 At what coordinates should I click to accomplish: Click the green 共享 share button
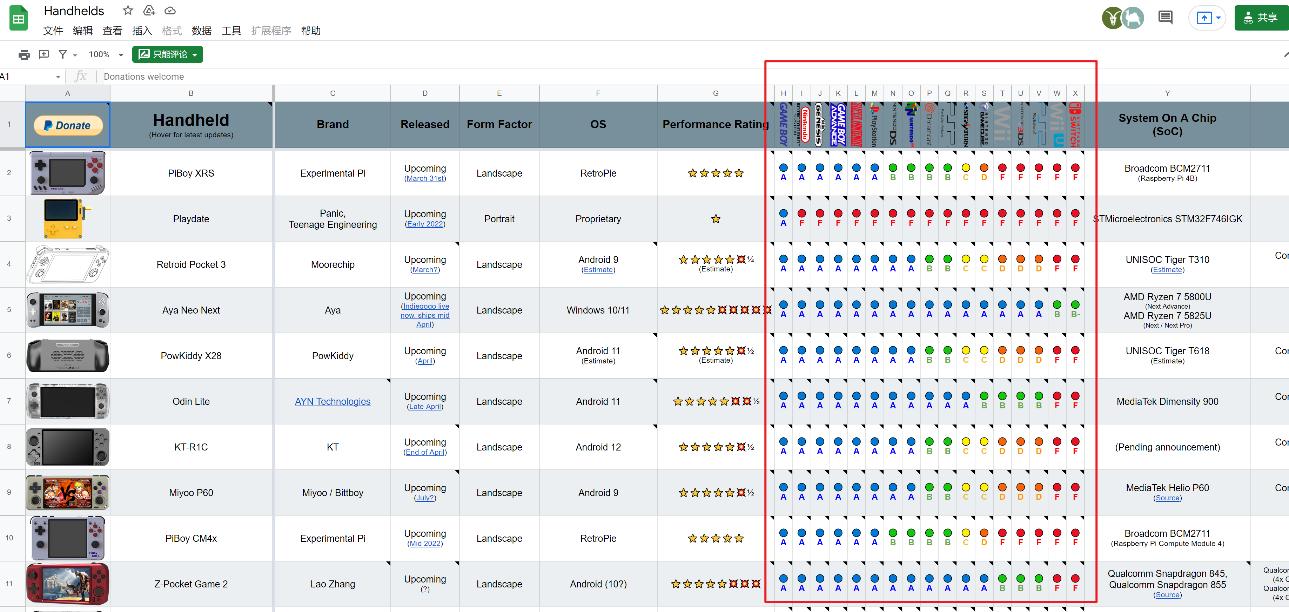(x=1260, y=17)
